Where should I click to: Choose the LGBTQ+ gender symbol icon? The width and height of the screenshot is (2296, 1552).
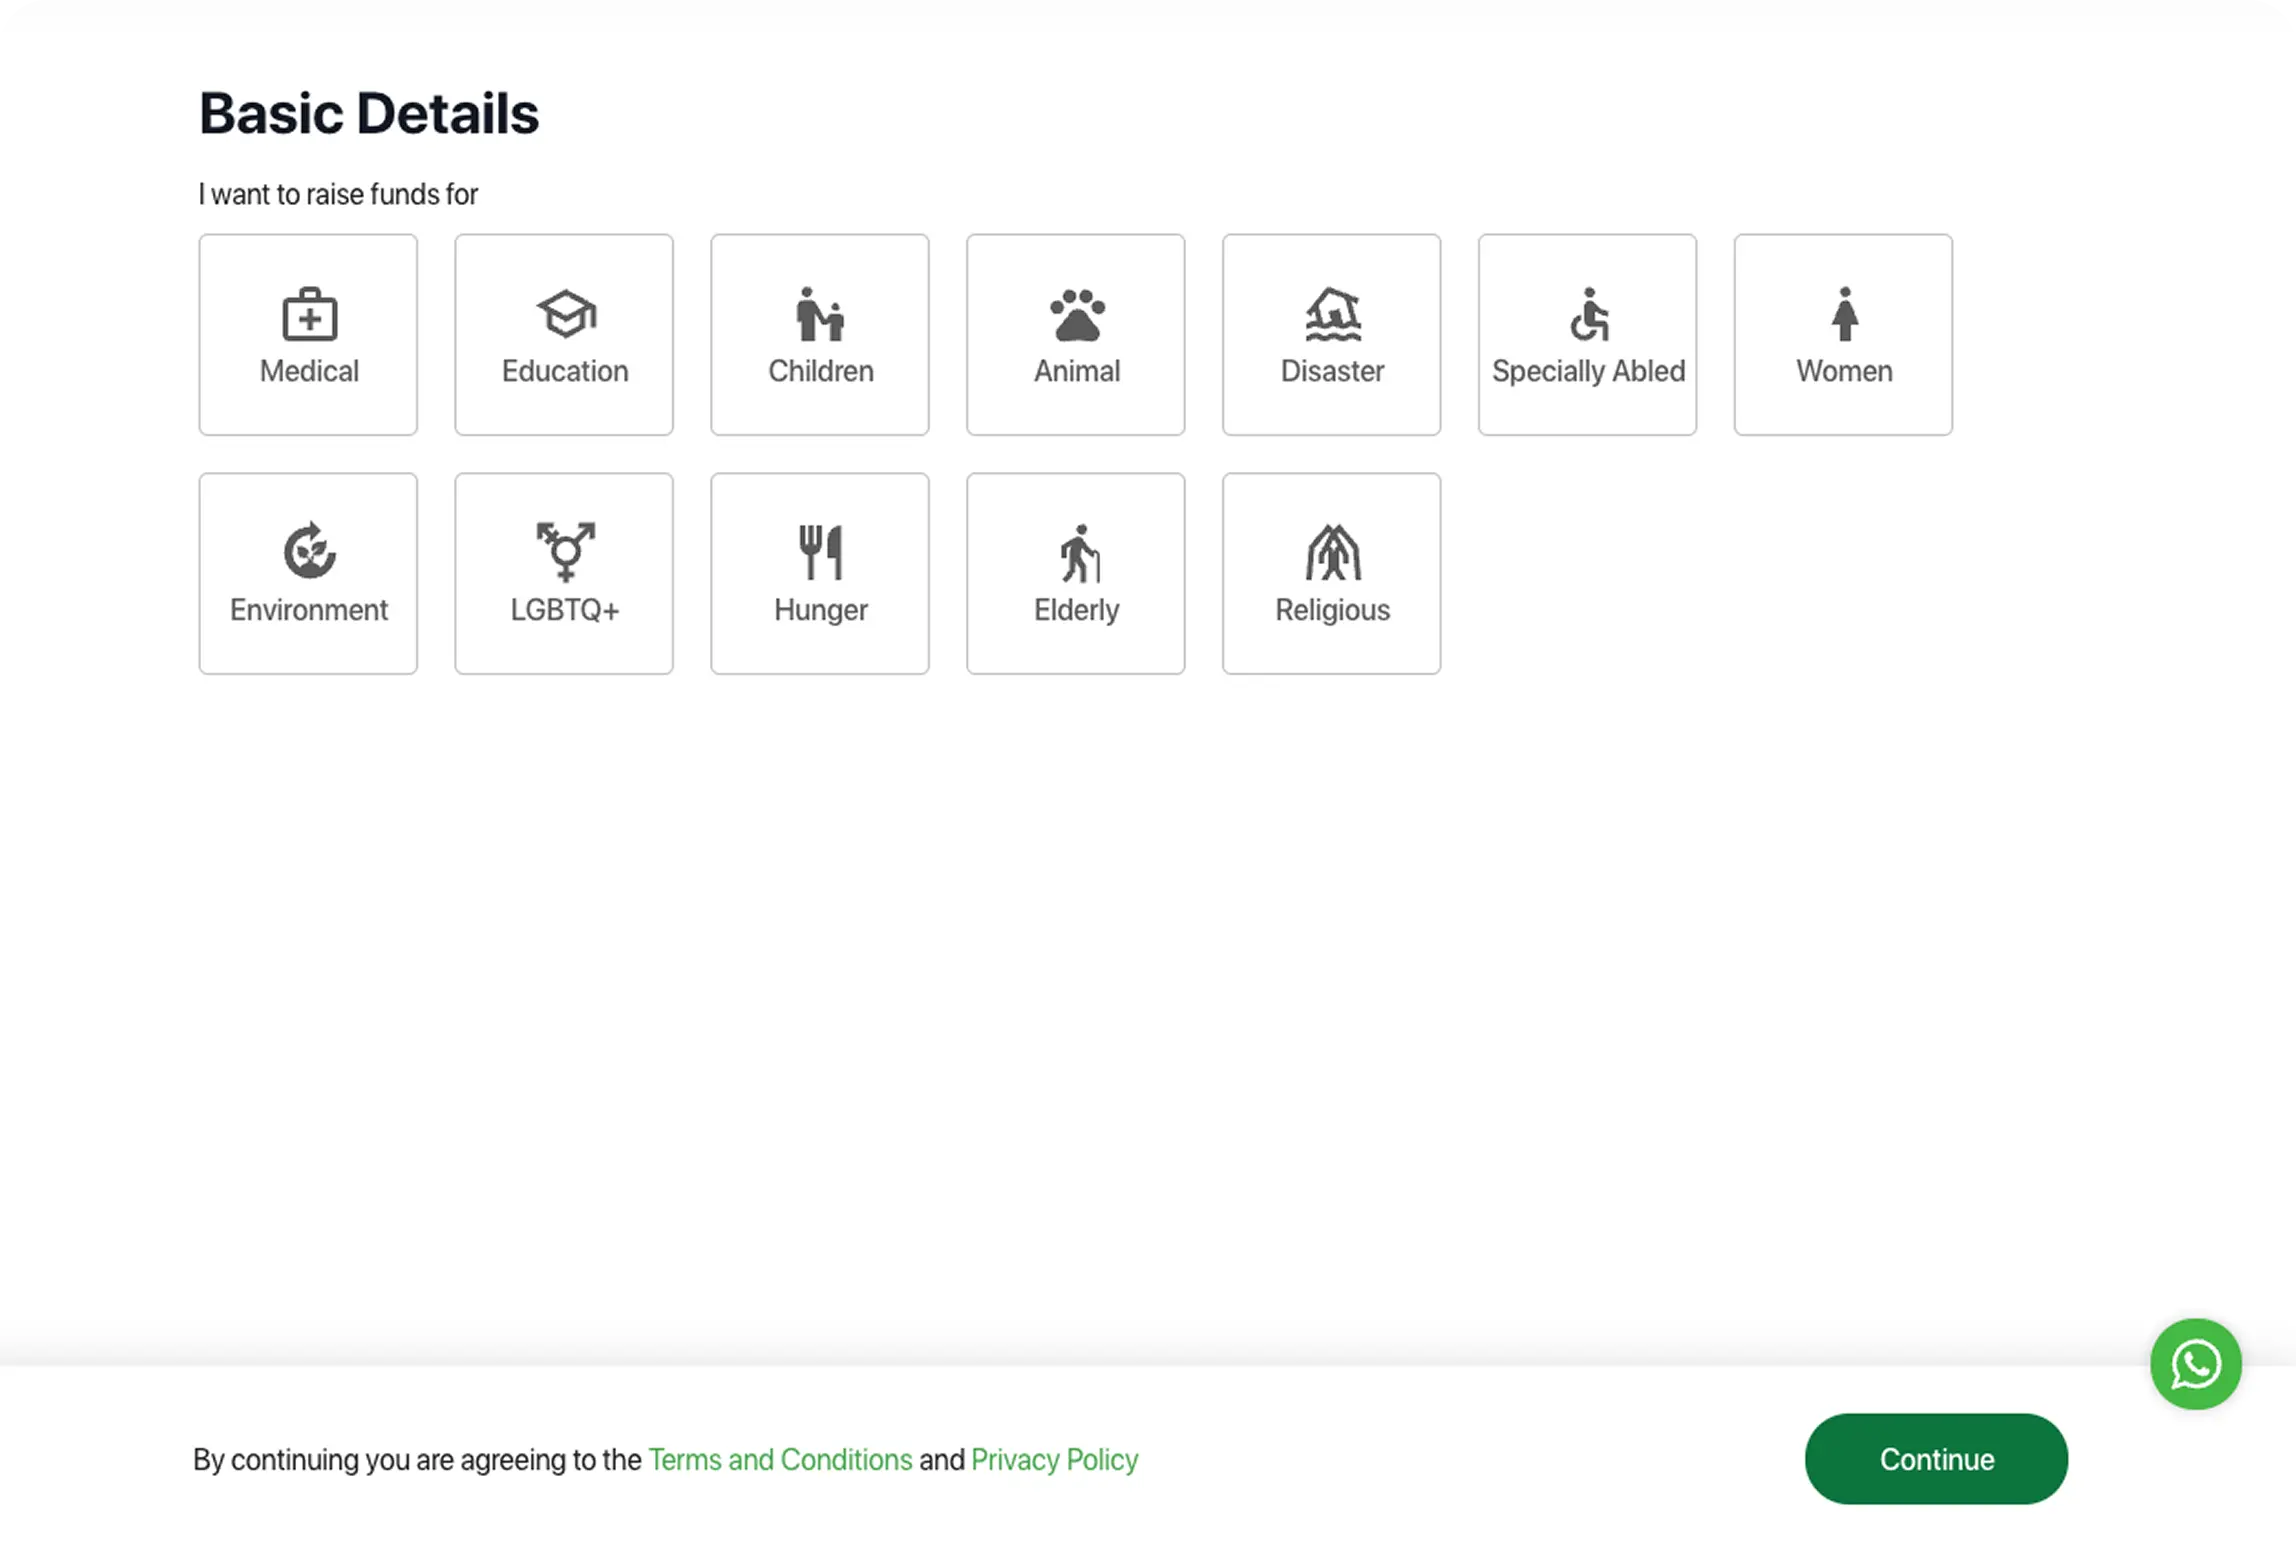click(x=565, y=551)
